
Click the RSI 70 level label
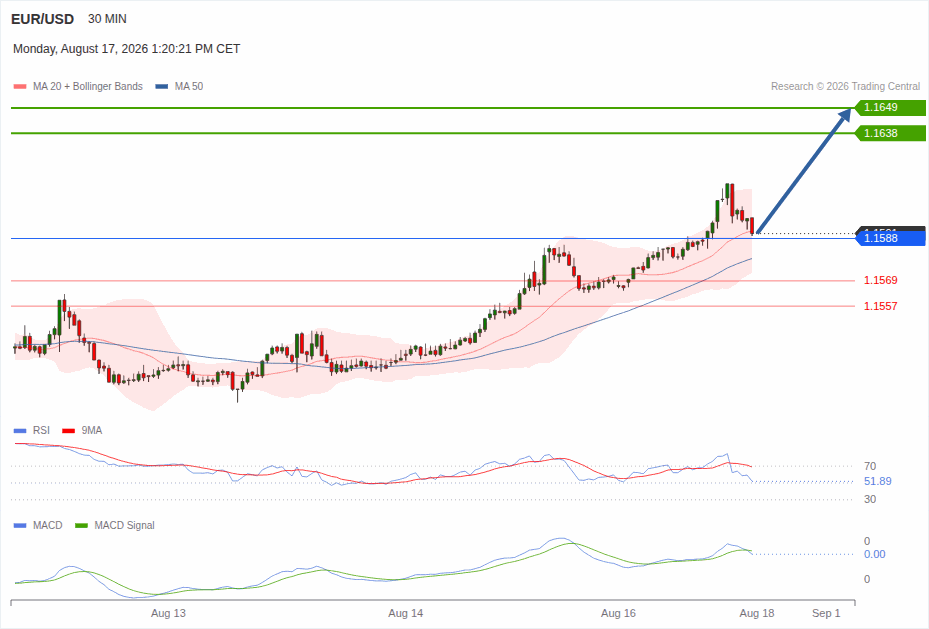[870, 466]
